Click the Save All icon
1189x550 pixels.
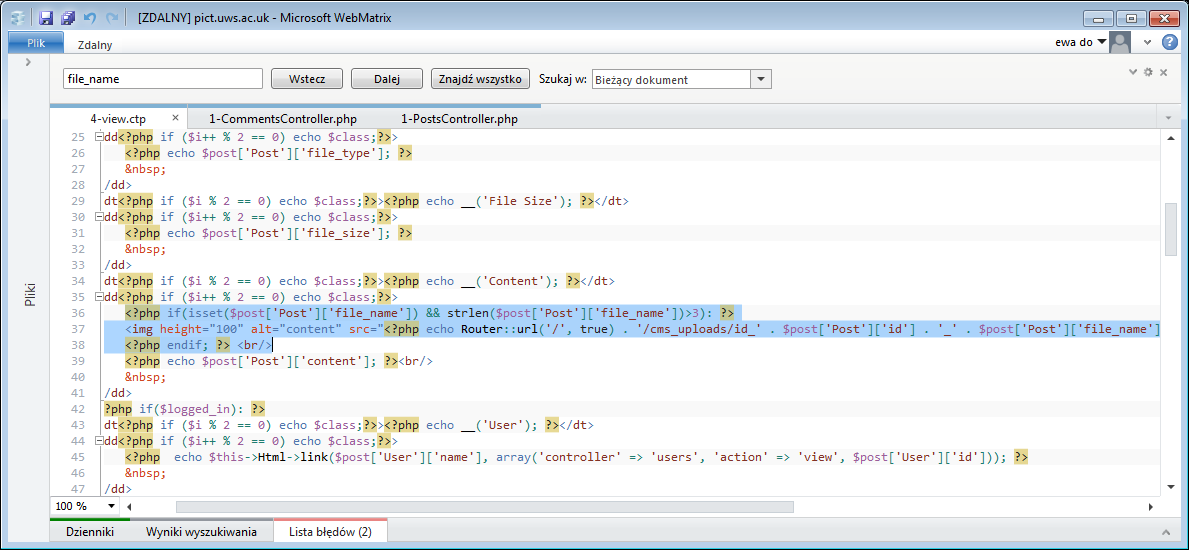[68, 17]
